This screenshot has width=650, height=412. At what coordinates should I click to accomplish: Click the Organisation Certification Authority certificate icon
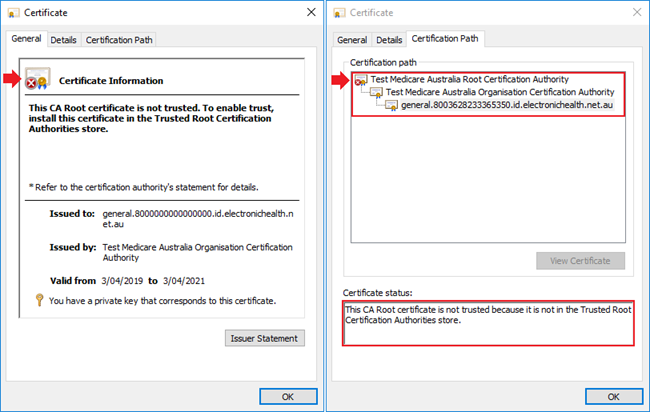point(376,92)
